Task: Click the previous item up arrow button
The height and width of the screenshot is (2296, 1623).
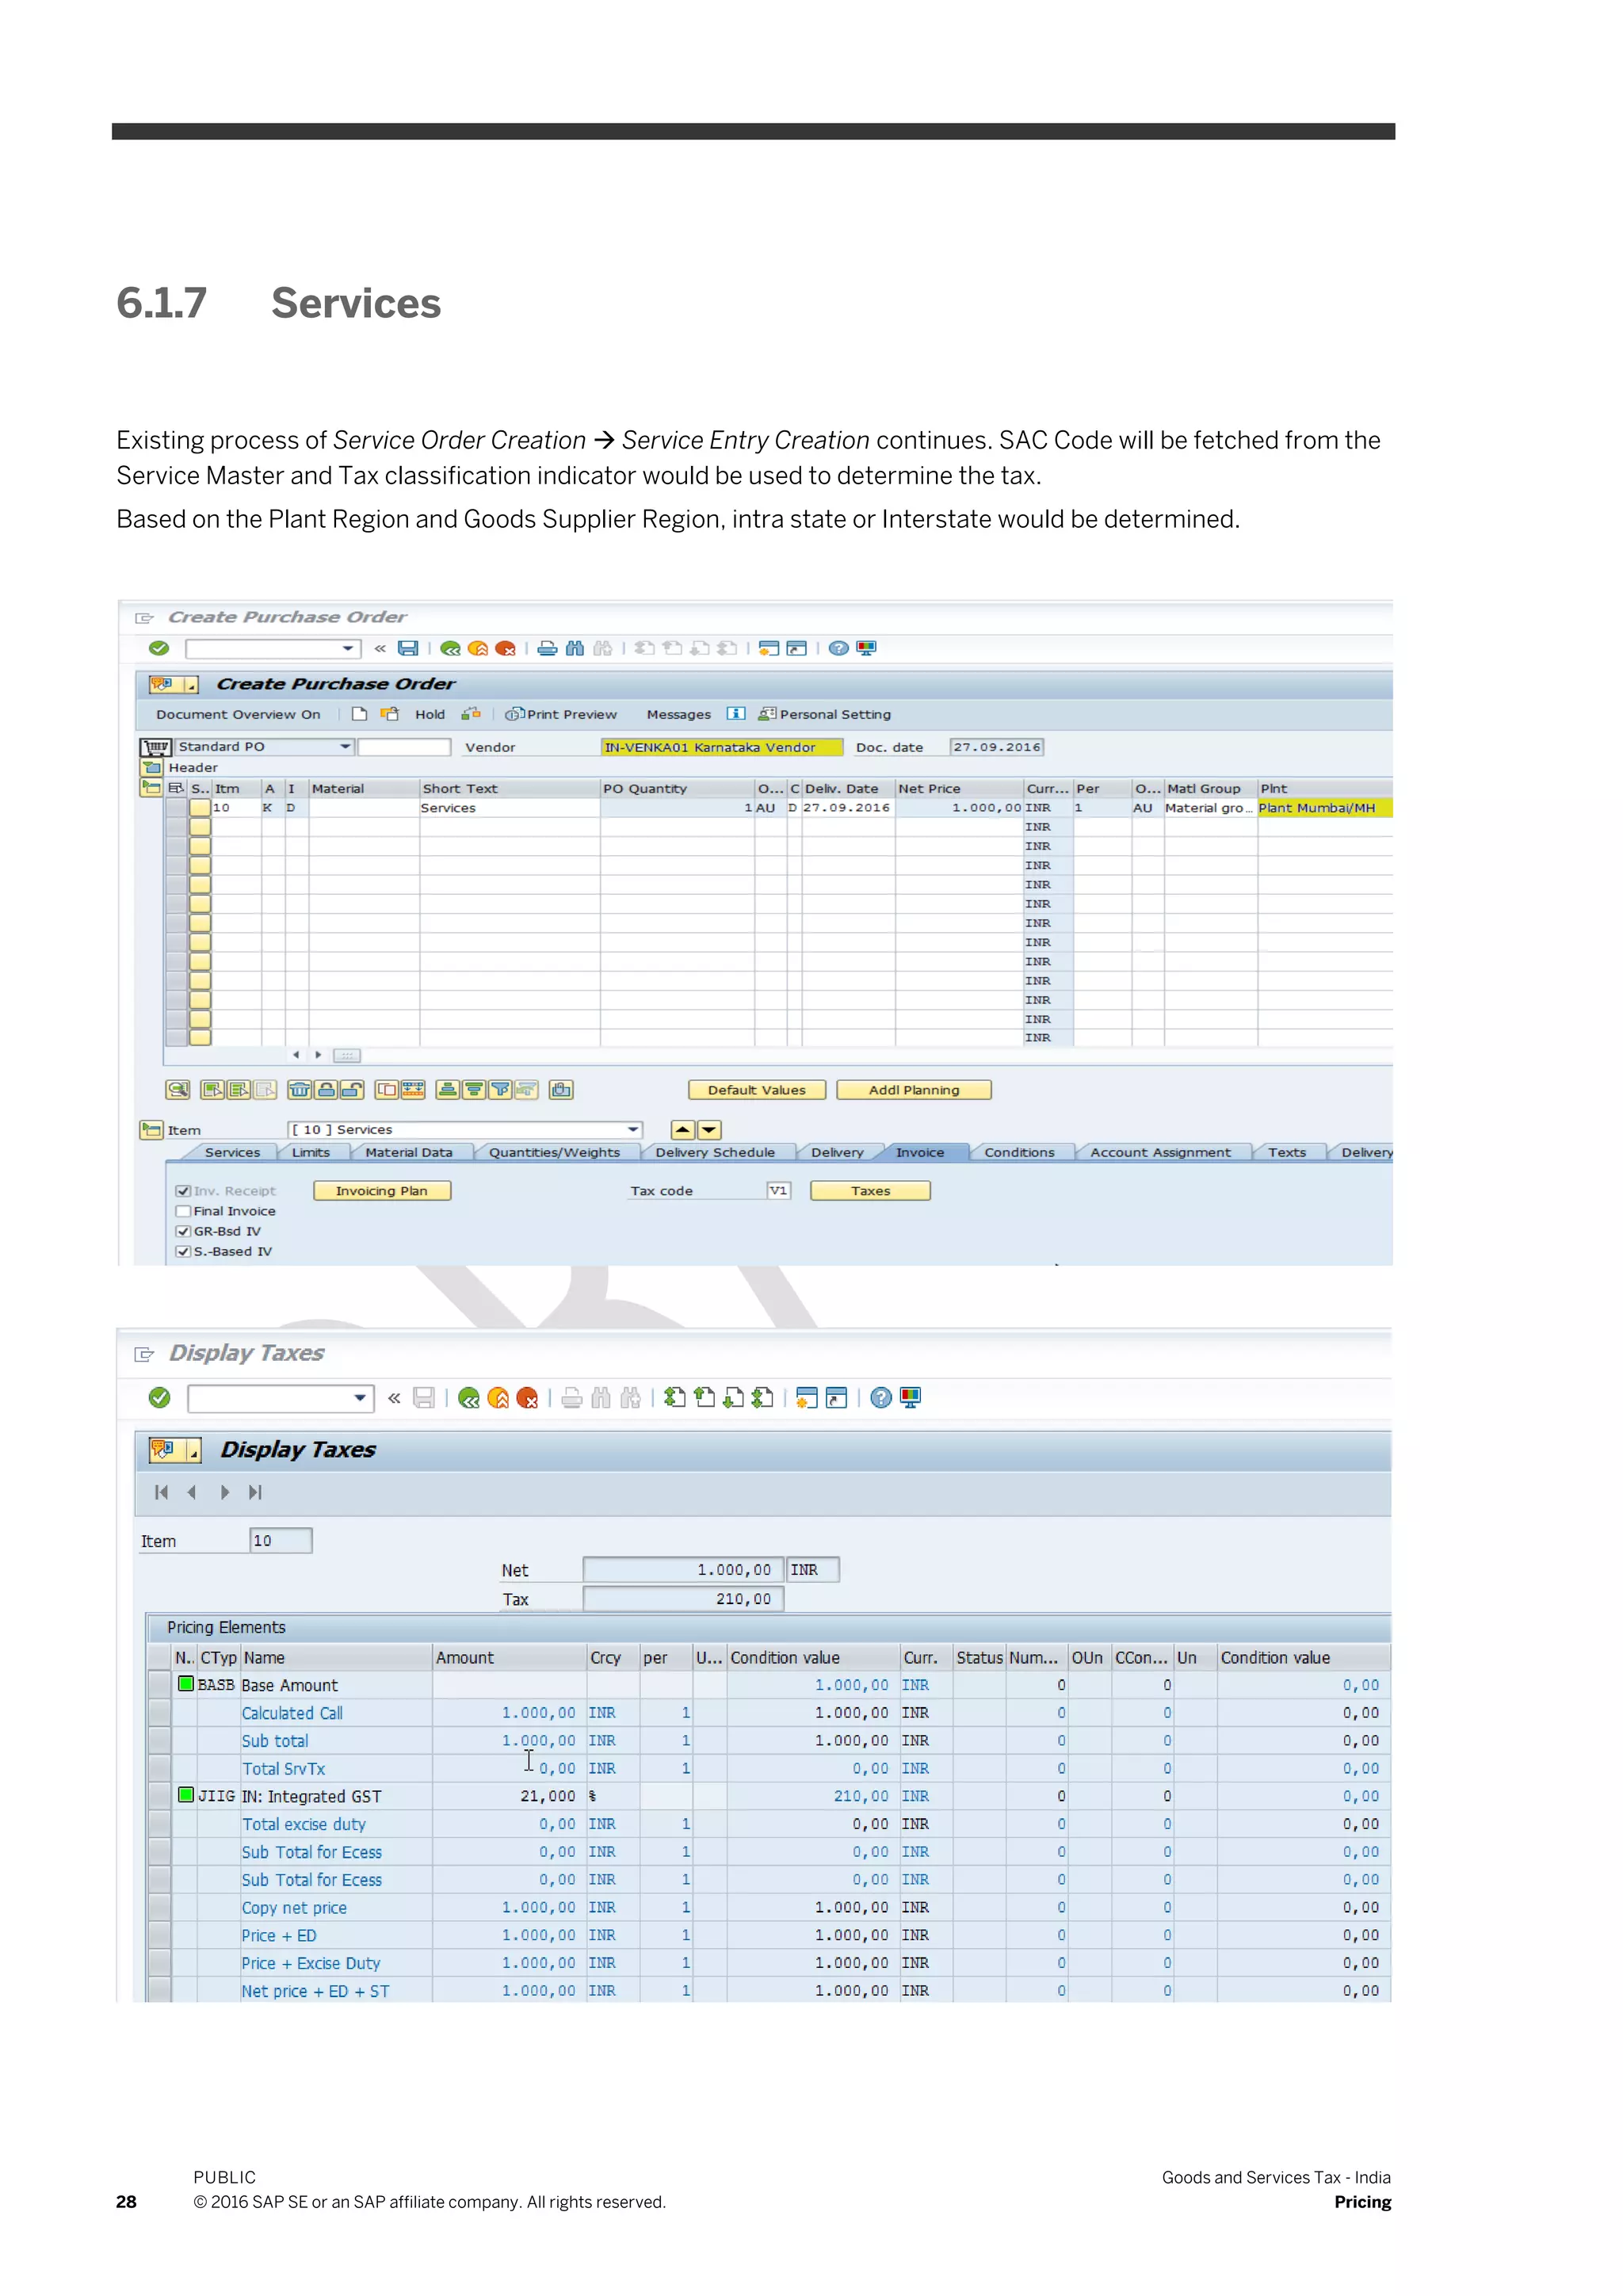Action: pos(683,1130)
